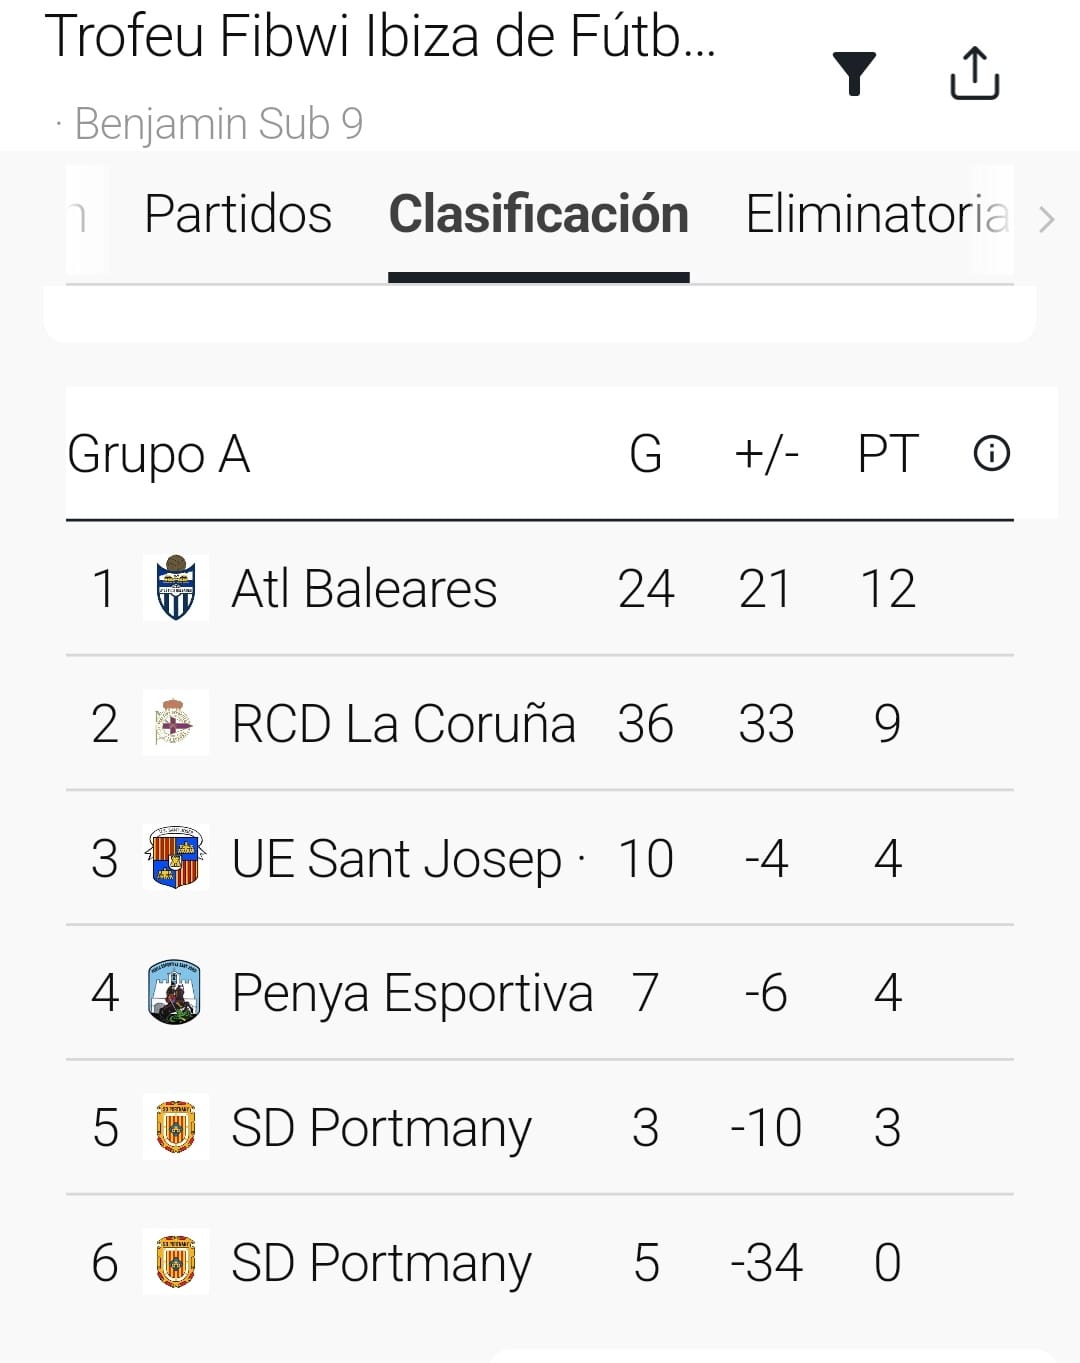This screenshot has height=1363, width=1080.
Task: Tap the RCD La Coruña crest
Action: (176, 723)
